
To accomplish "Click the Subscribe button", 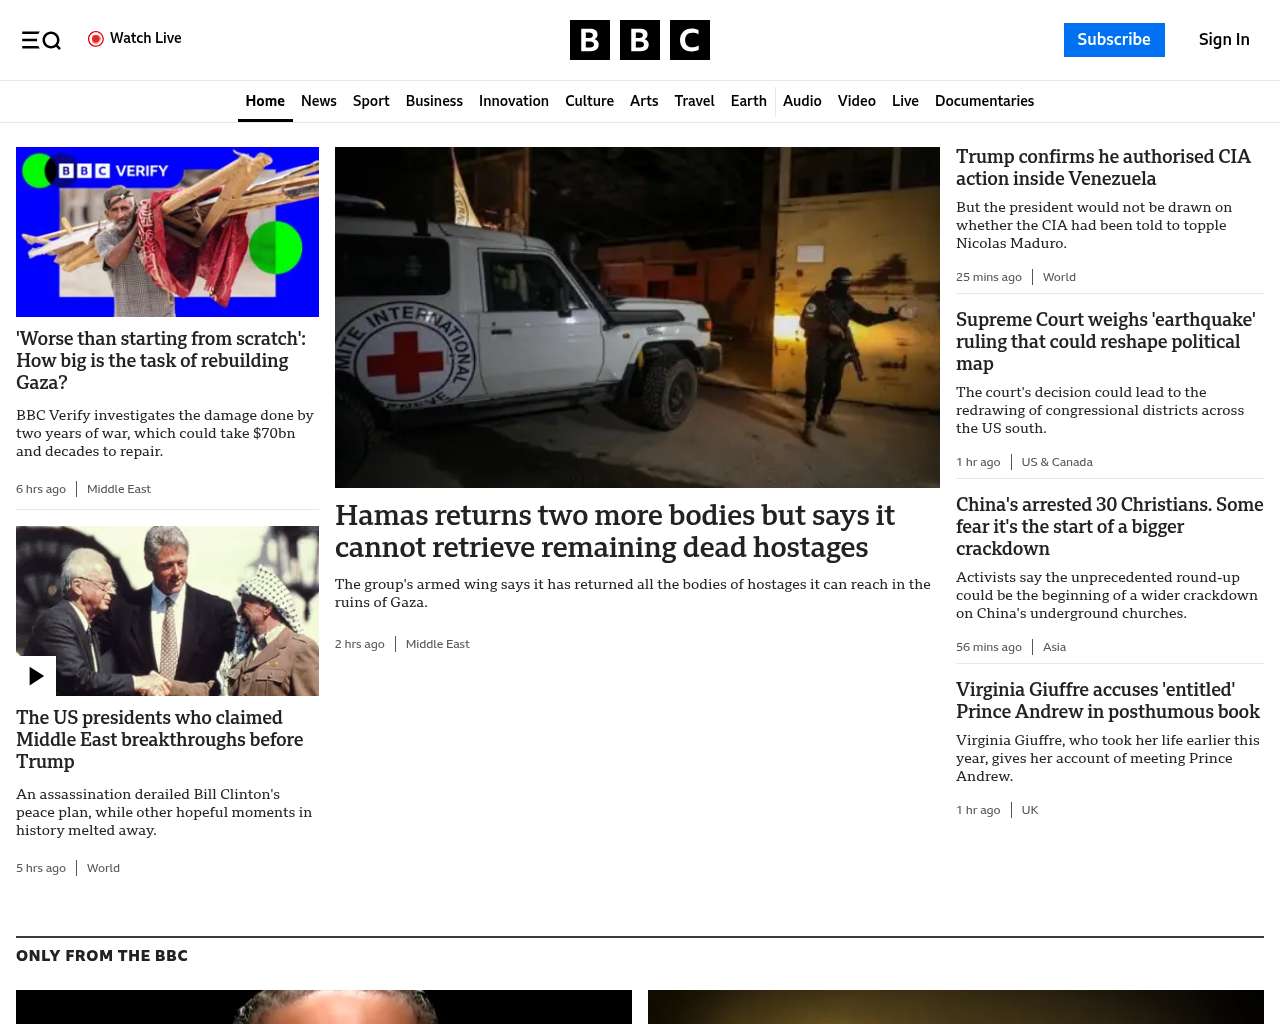I will 1113,40.
